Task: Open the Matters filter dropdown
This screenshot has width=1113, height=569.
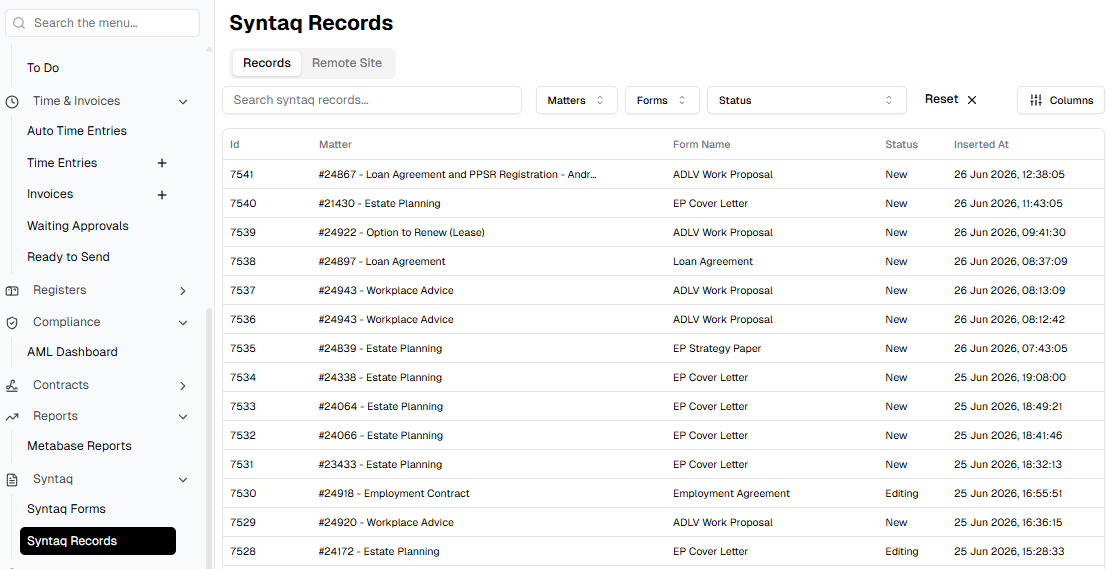Action: [x=576, y=100]
